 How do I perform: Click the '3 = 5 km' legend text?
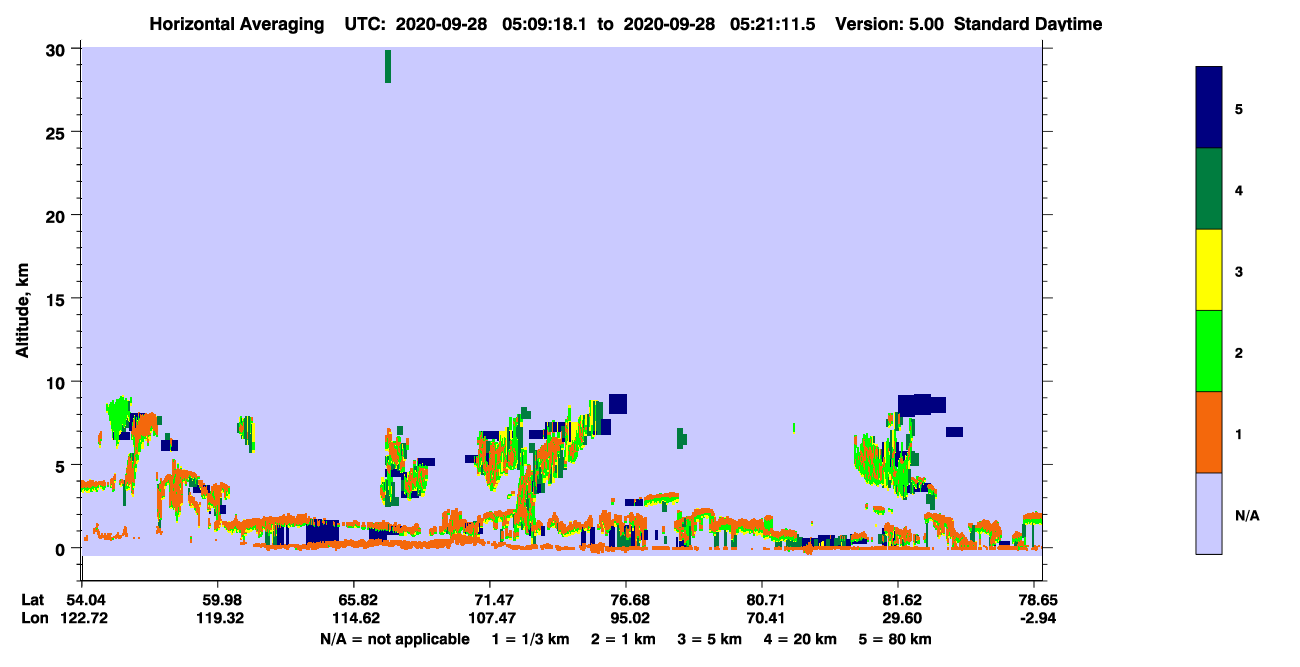click(711, 639)
